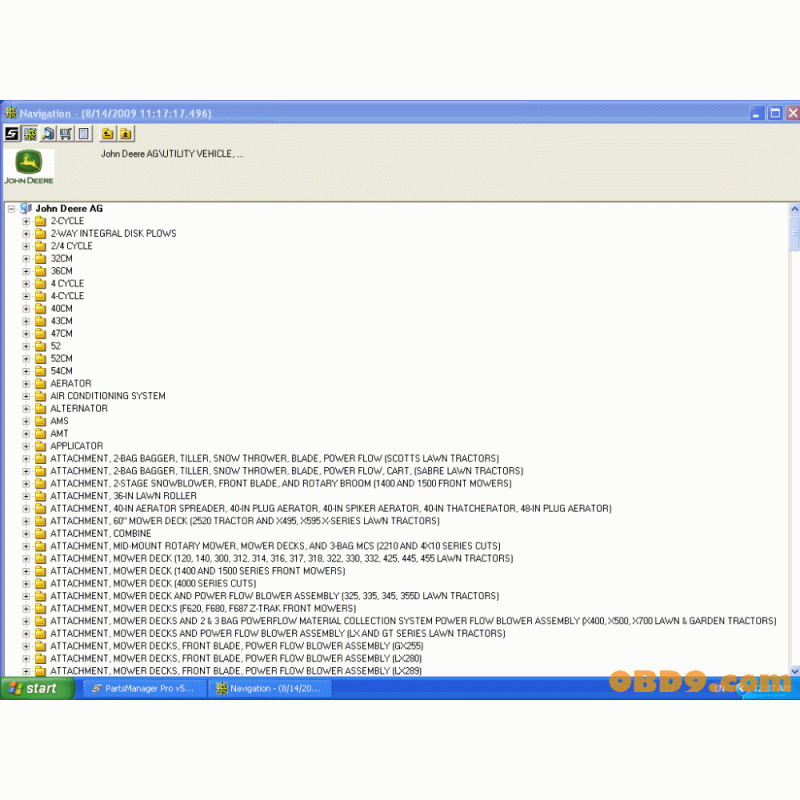Click folder icon beside ATTACHMENT, 36-IN LAWN ROLLER

[41, 496]
